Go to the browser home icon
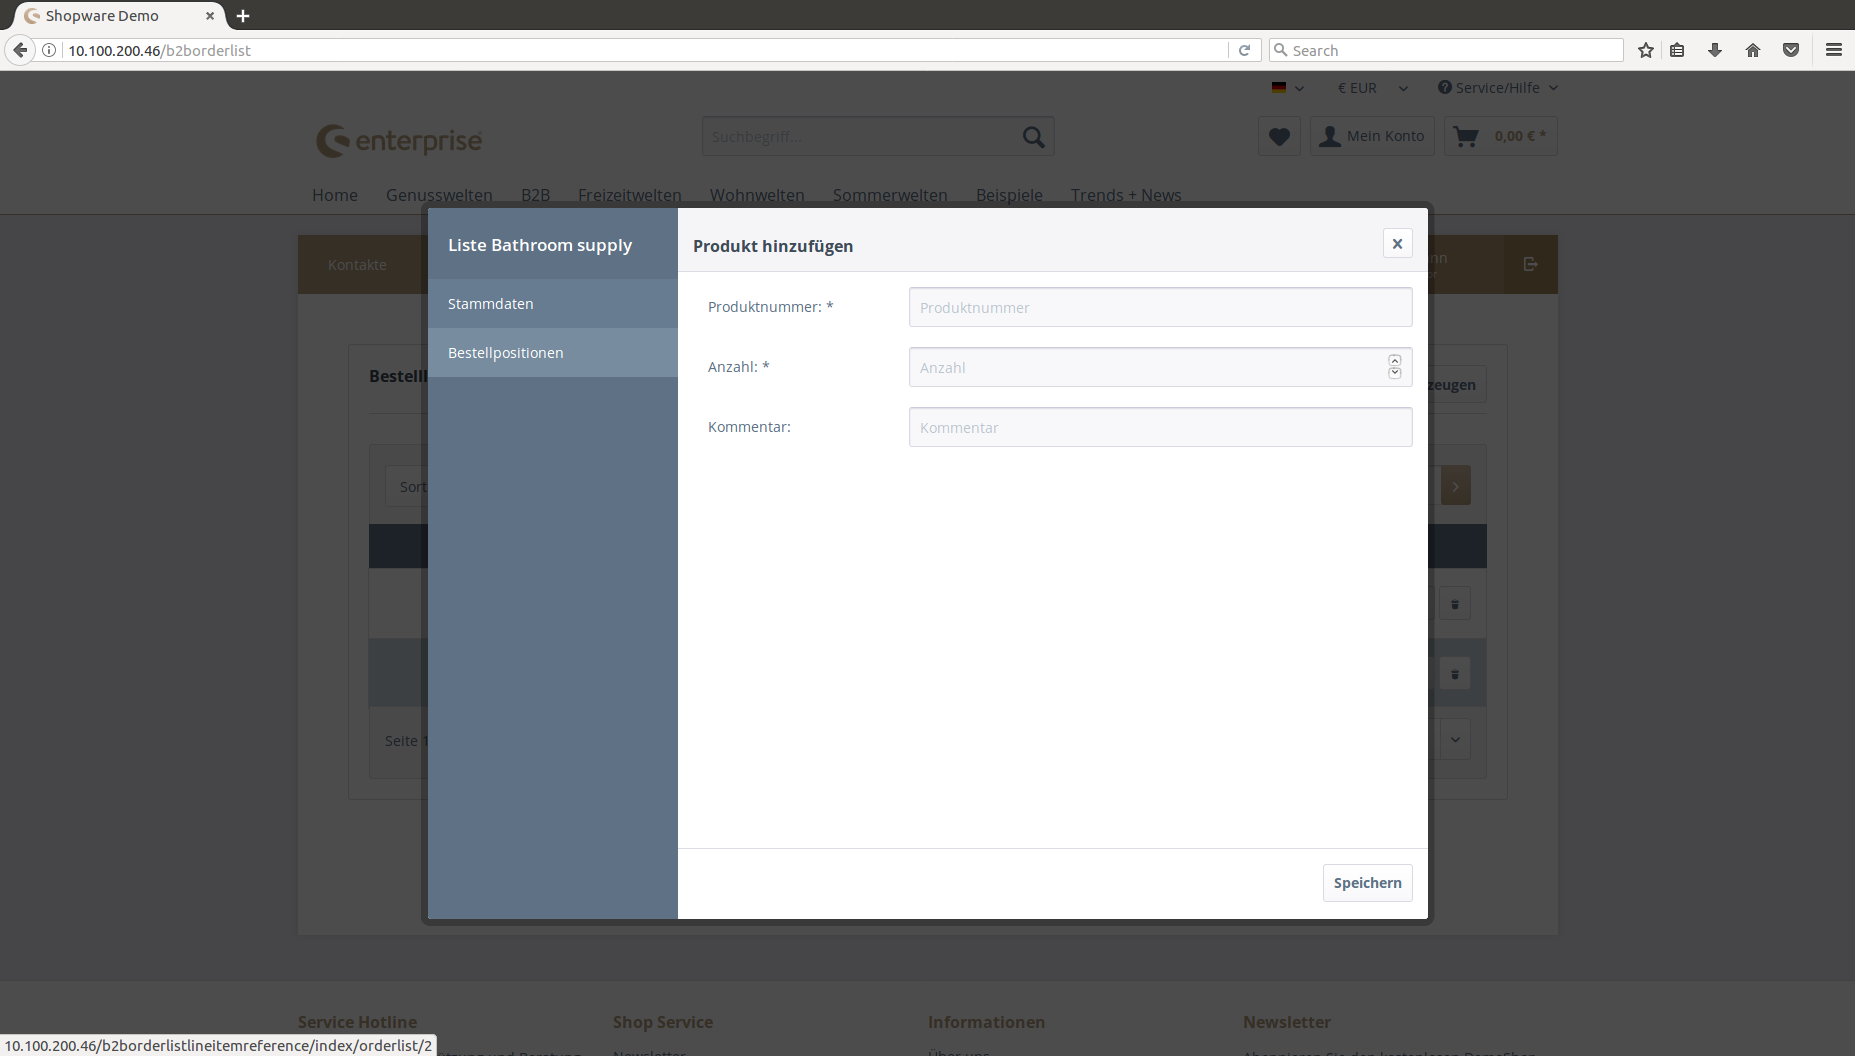 point(1752,50)
